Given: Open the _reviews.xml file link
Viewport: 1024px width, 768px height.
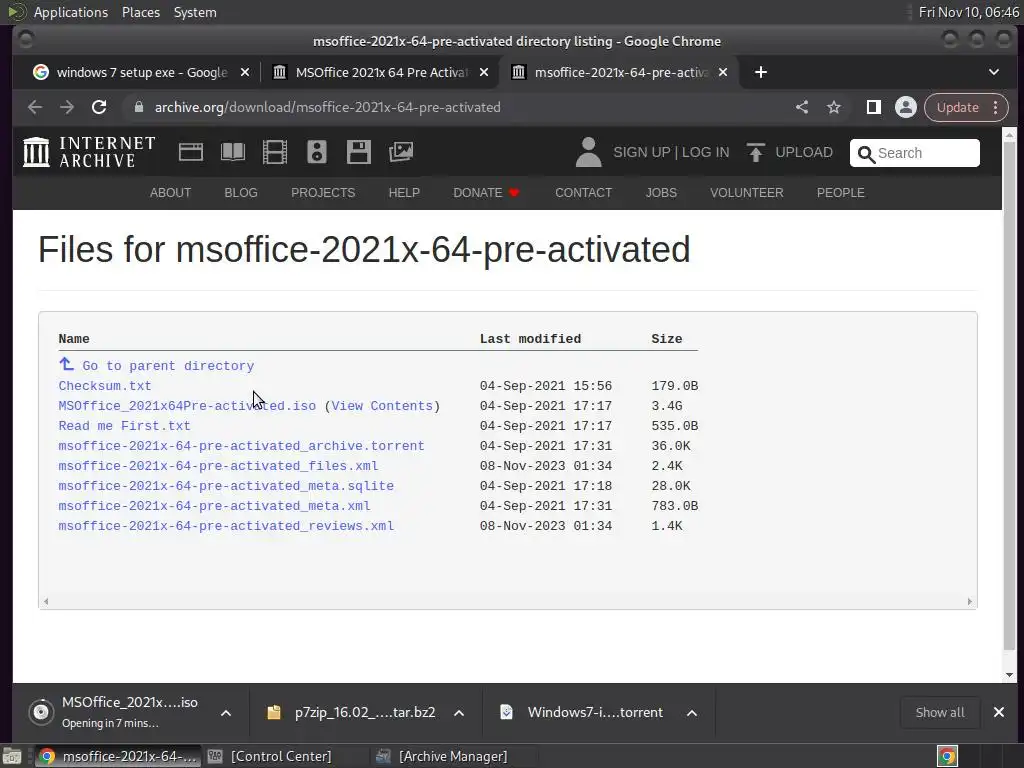Looking at the screenshot, I should [226, 526].
